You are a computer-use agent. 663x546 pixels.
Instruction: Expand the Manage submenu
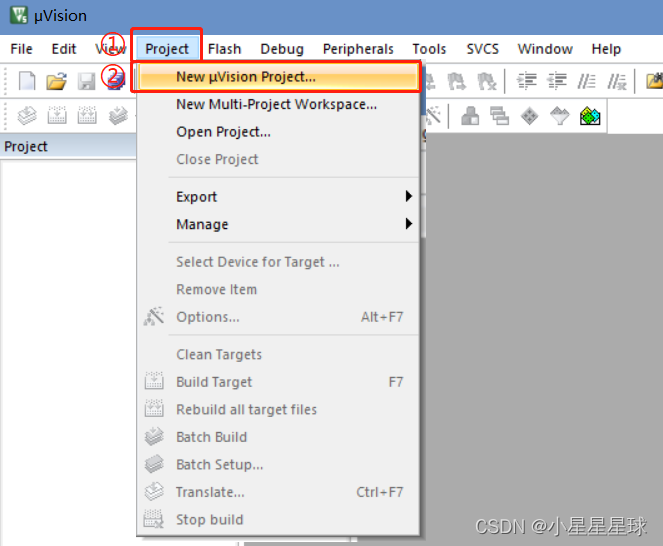tap(278, 224)
